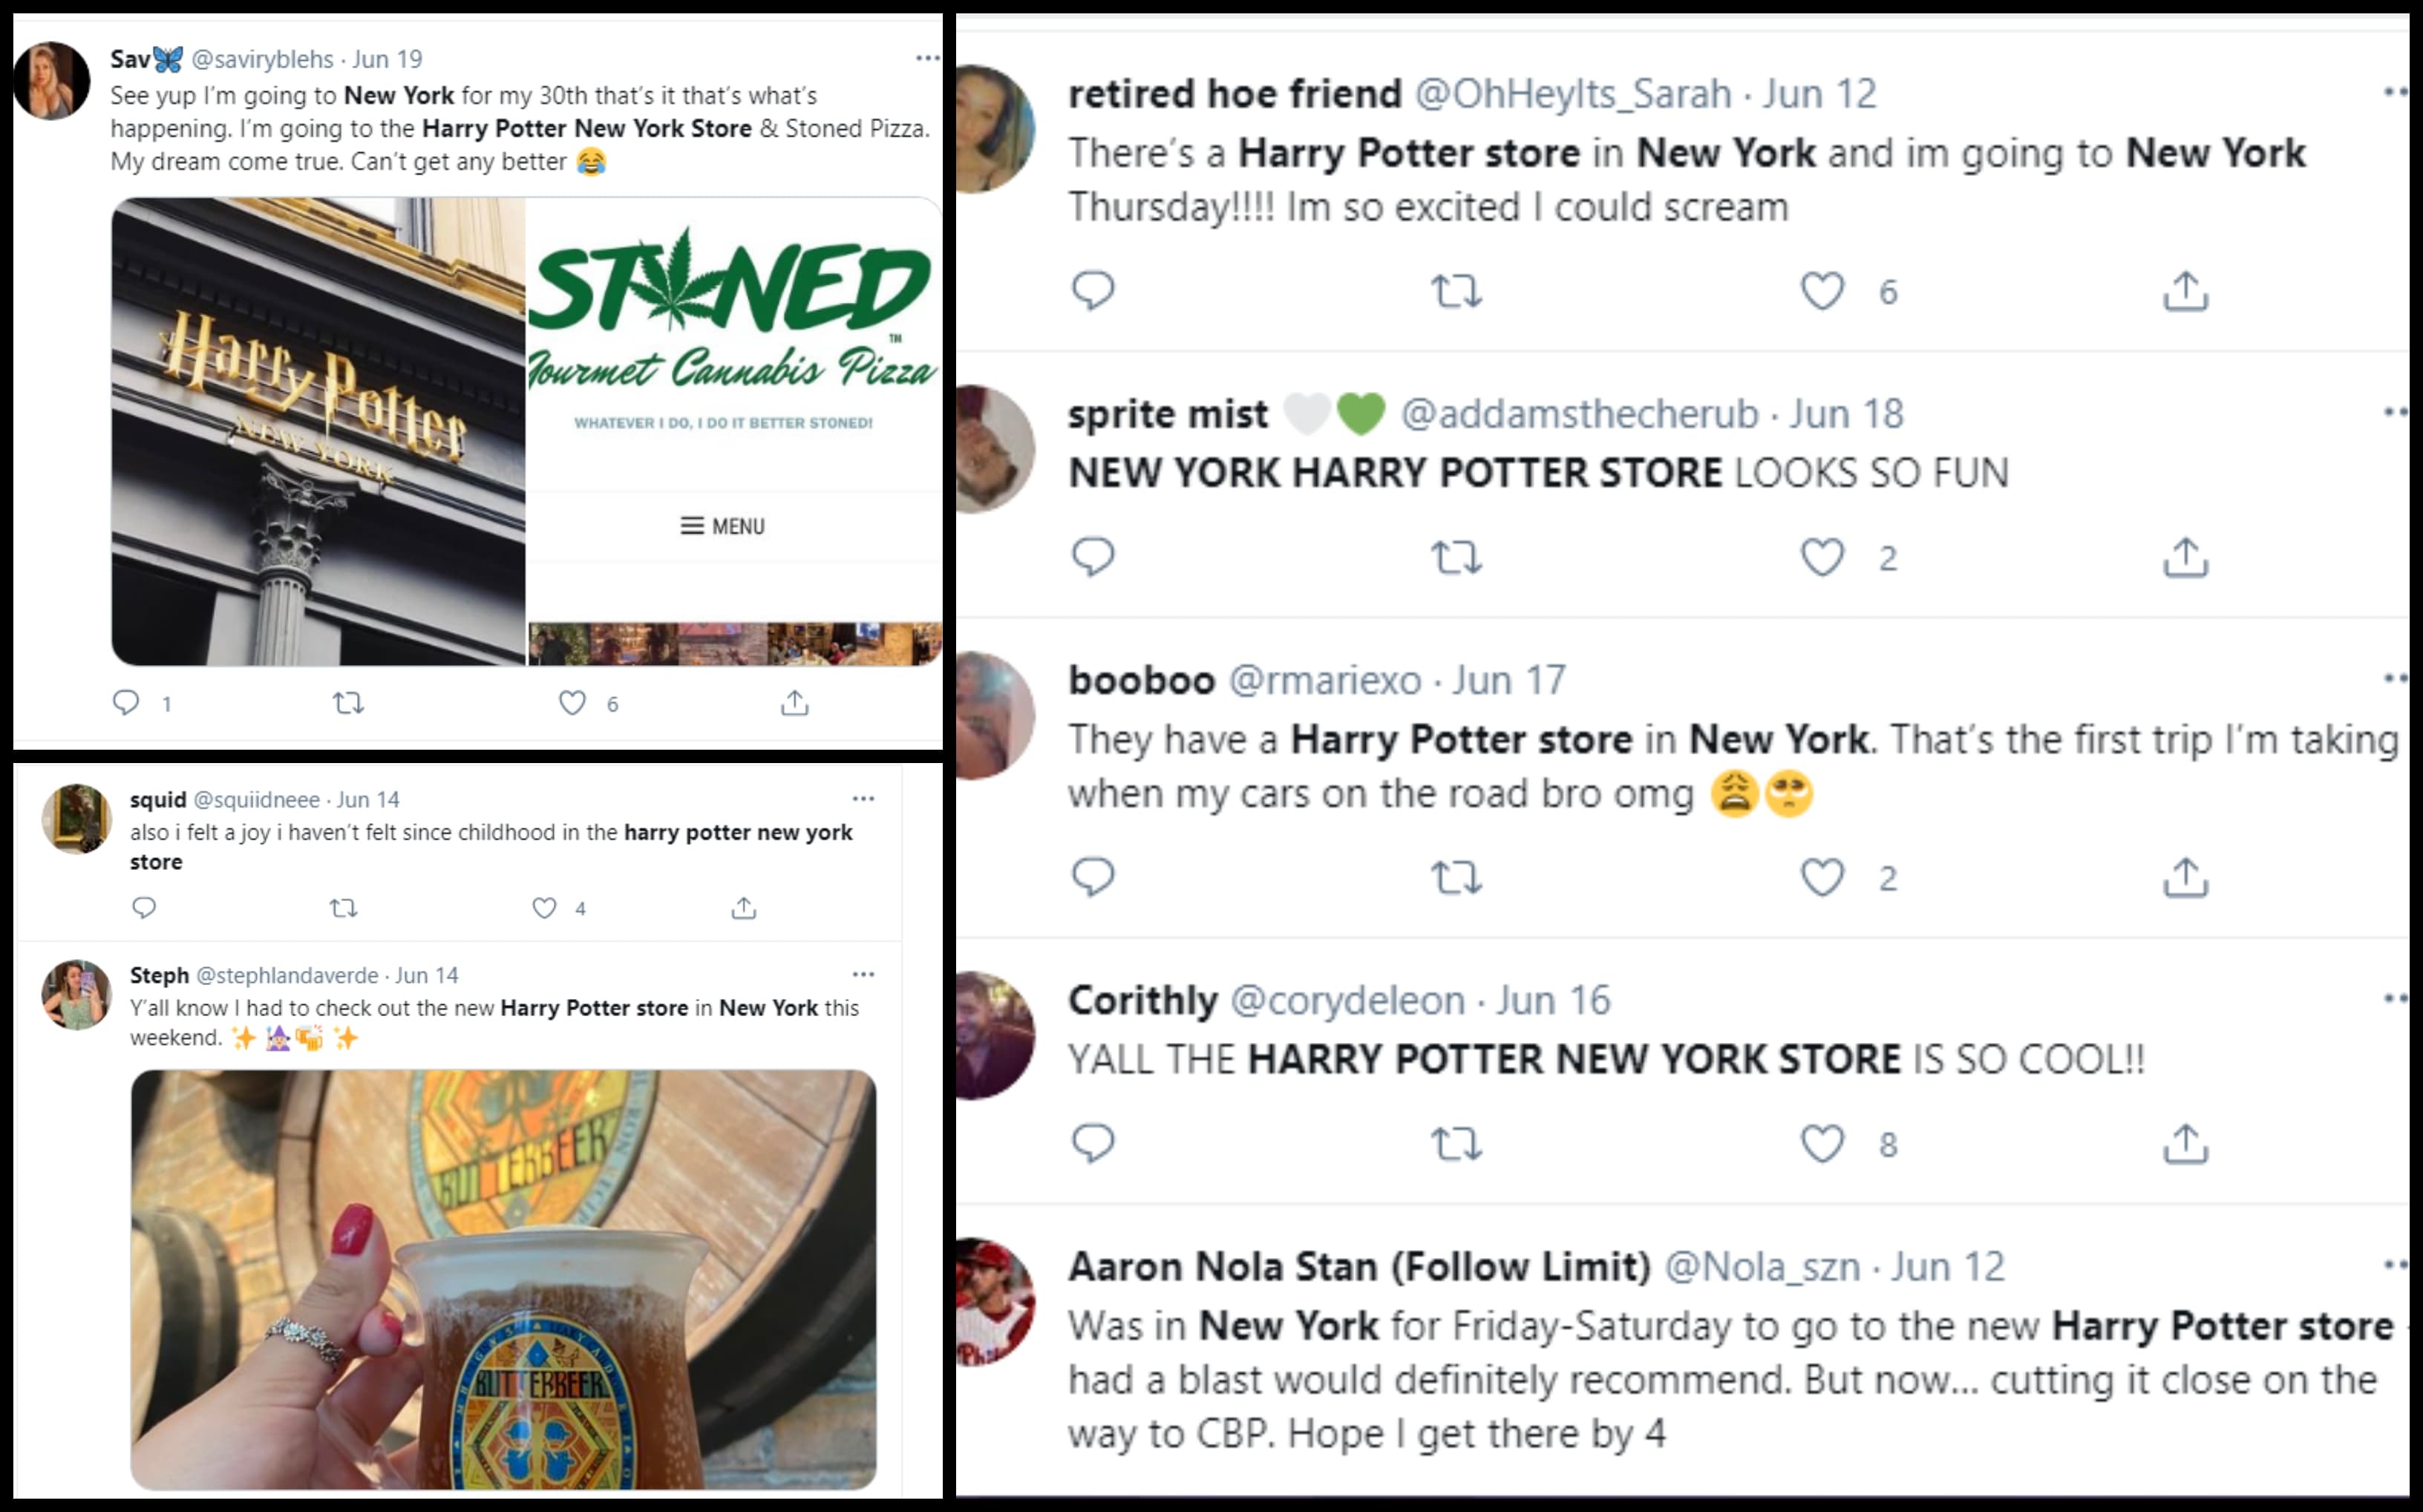Retweet squid's Harry Potter store tweet

343,908
